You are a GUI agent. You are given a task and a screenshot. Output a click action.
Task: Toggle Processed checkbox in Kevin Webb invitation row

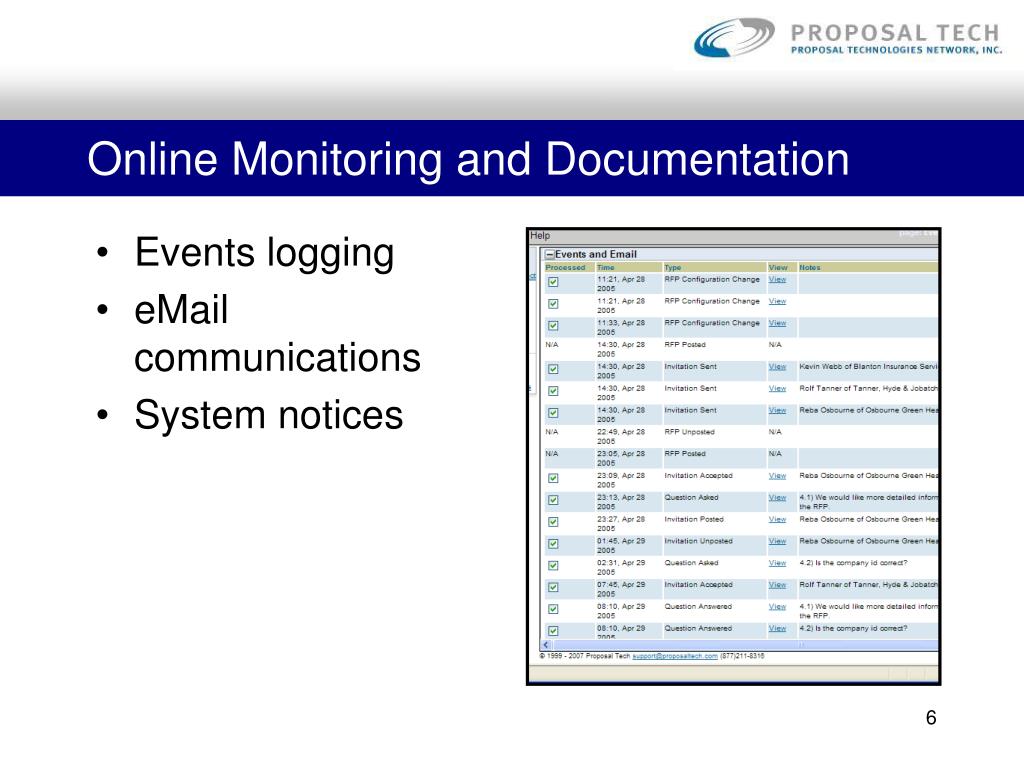point(553,370)
